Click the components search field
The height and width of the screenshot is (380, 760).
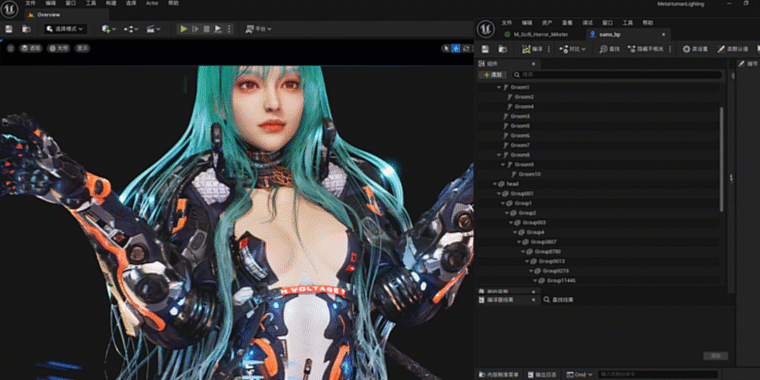tap(618, 75)
